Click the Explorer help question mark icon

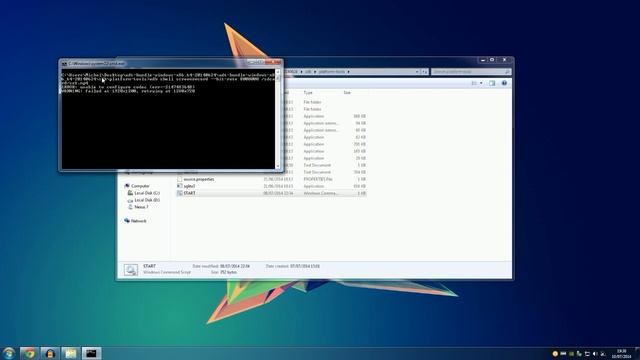click(x=504, y=83)
